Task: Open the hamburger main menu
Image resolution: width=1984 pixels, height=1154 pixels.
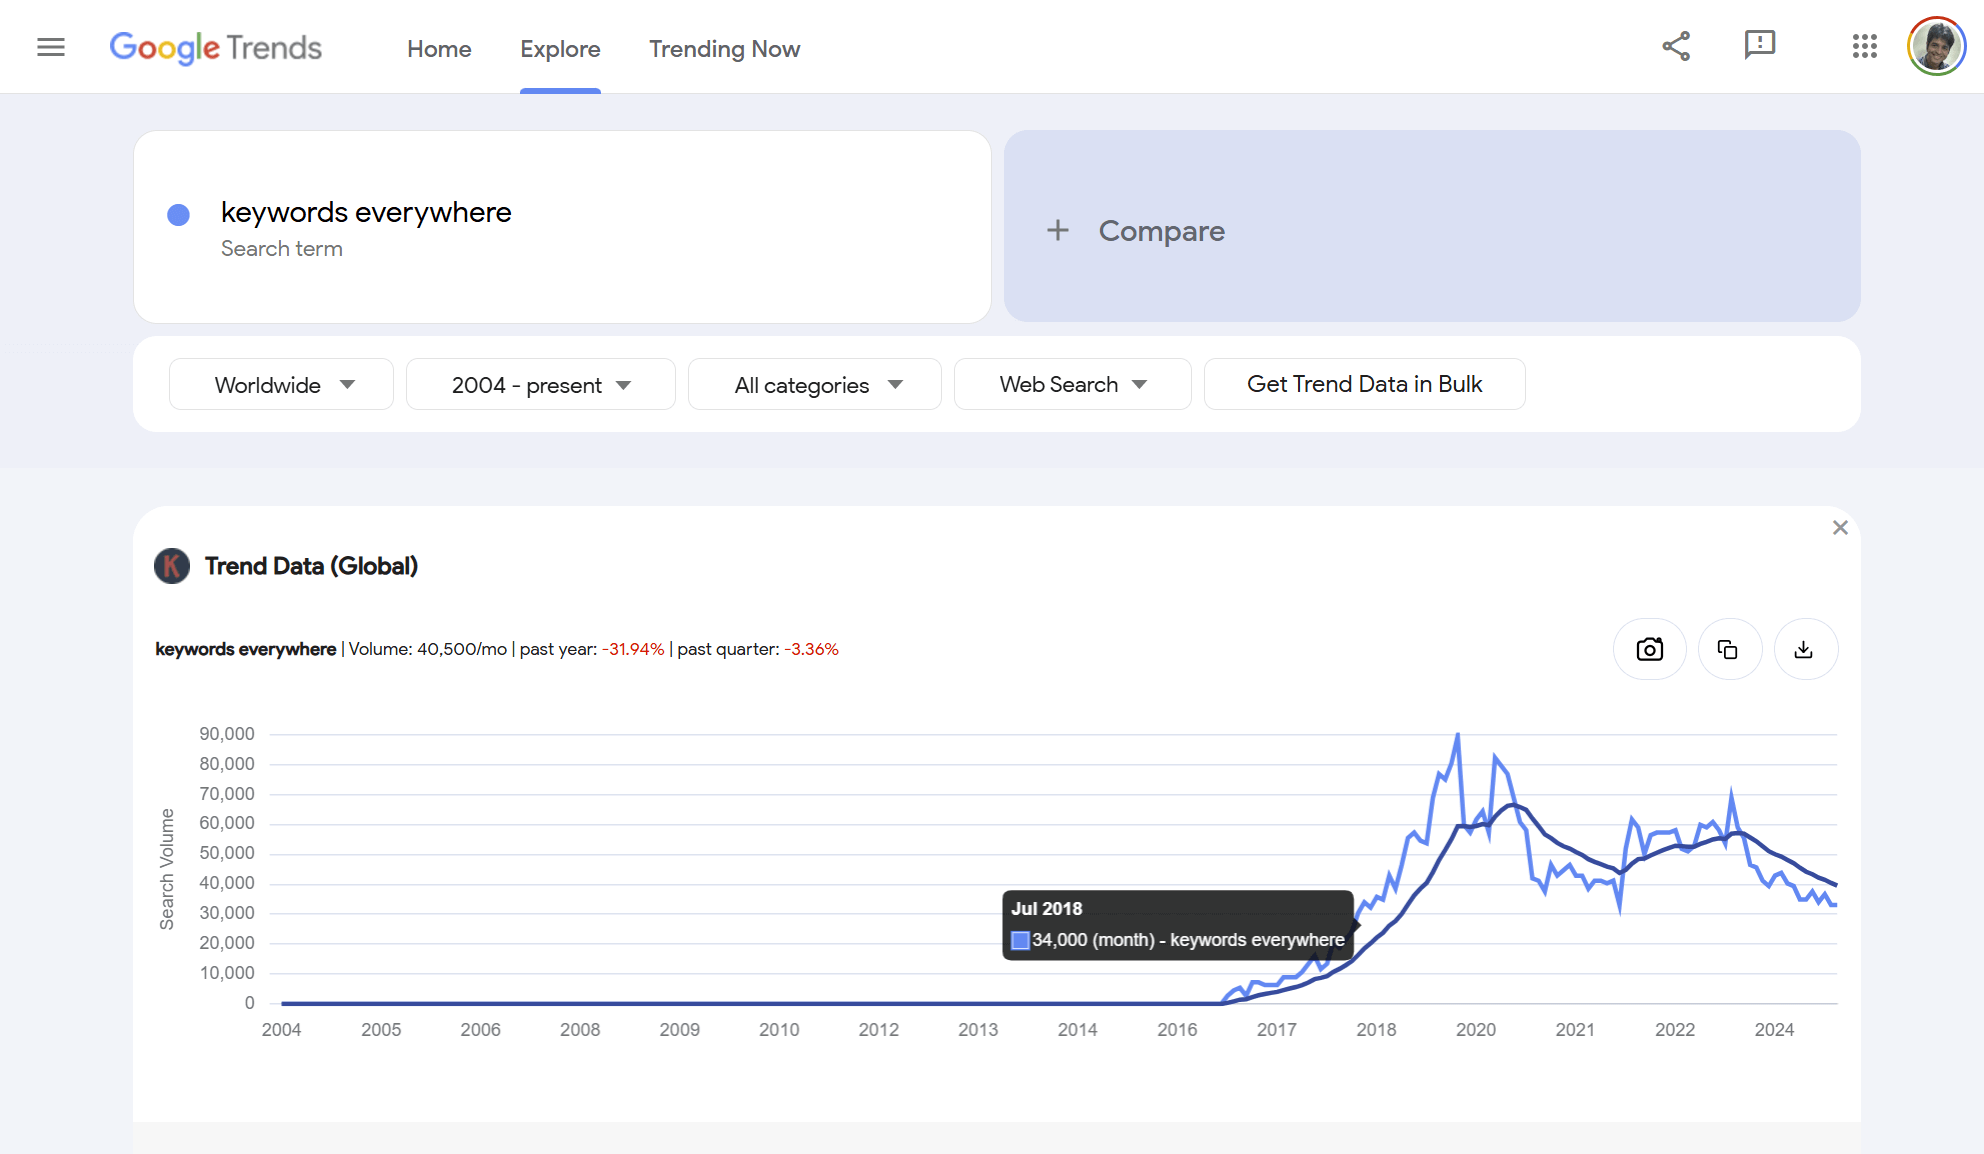Action: pos(51,47)
